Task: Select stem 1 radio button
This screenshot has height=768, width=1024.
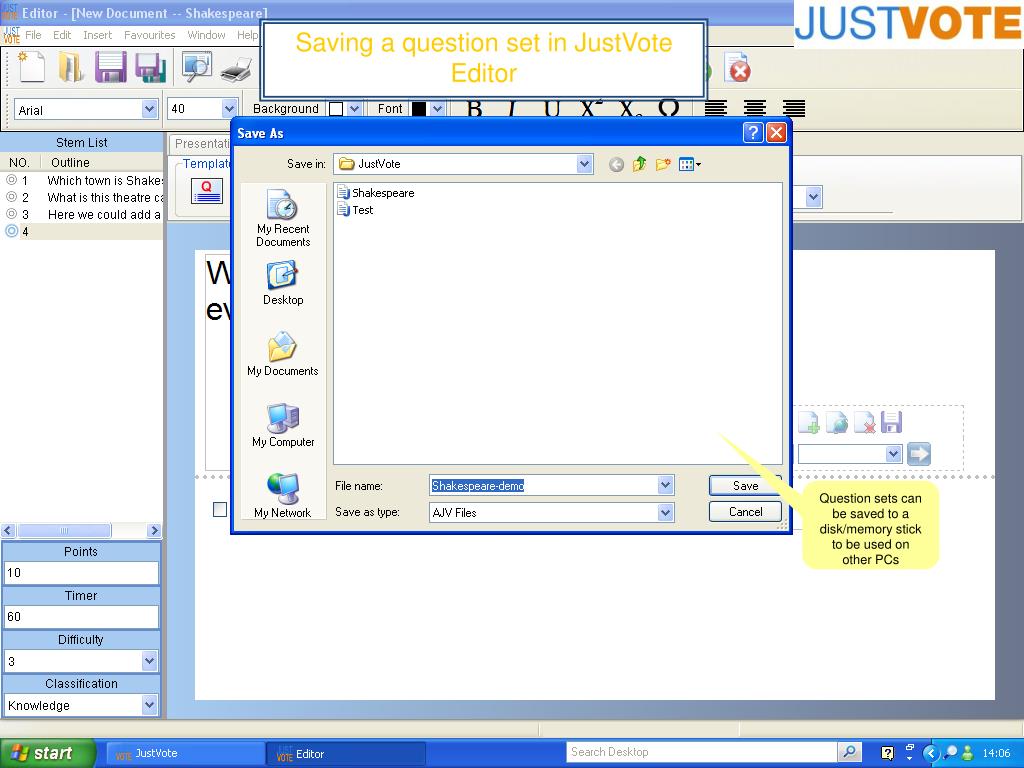Action: coord(12,180)
